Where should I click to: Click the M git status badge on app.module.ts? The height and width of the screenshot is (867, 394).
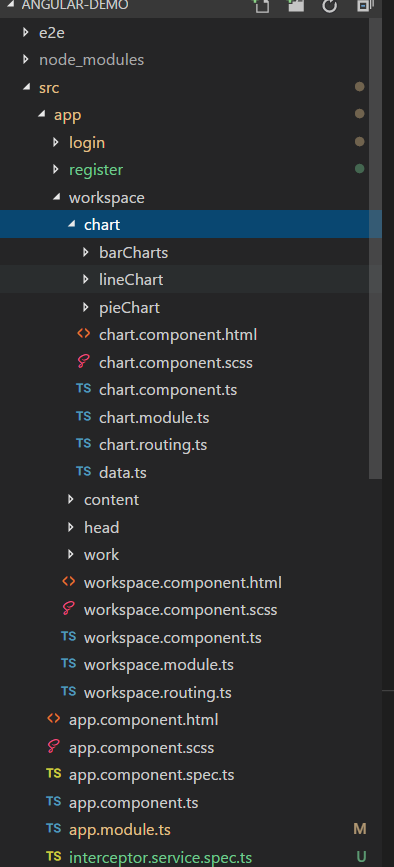click(x=360, y=829)
